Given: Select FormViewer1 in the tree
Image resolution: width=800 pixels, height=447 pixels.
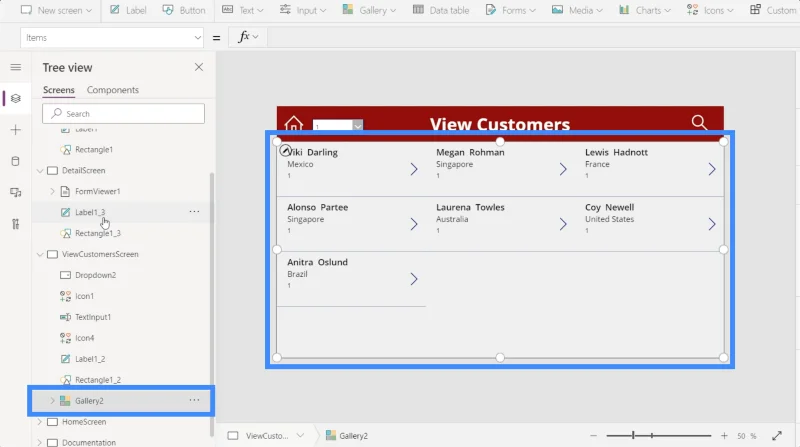Looking at the screenshot, I should (x=97, y=191).
